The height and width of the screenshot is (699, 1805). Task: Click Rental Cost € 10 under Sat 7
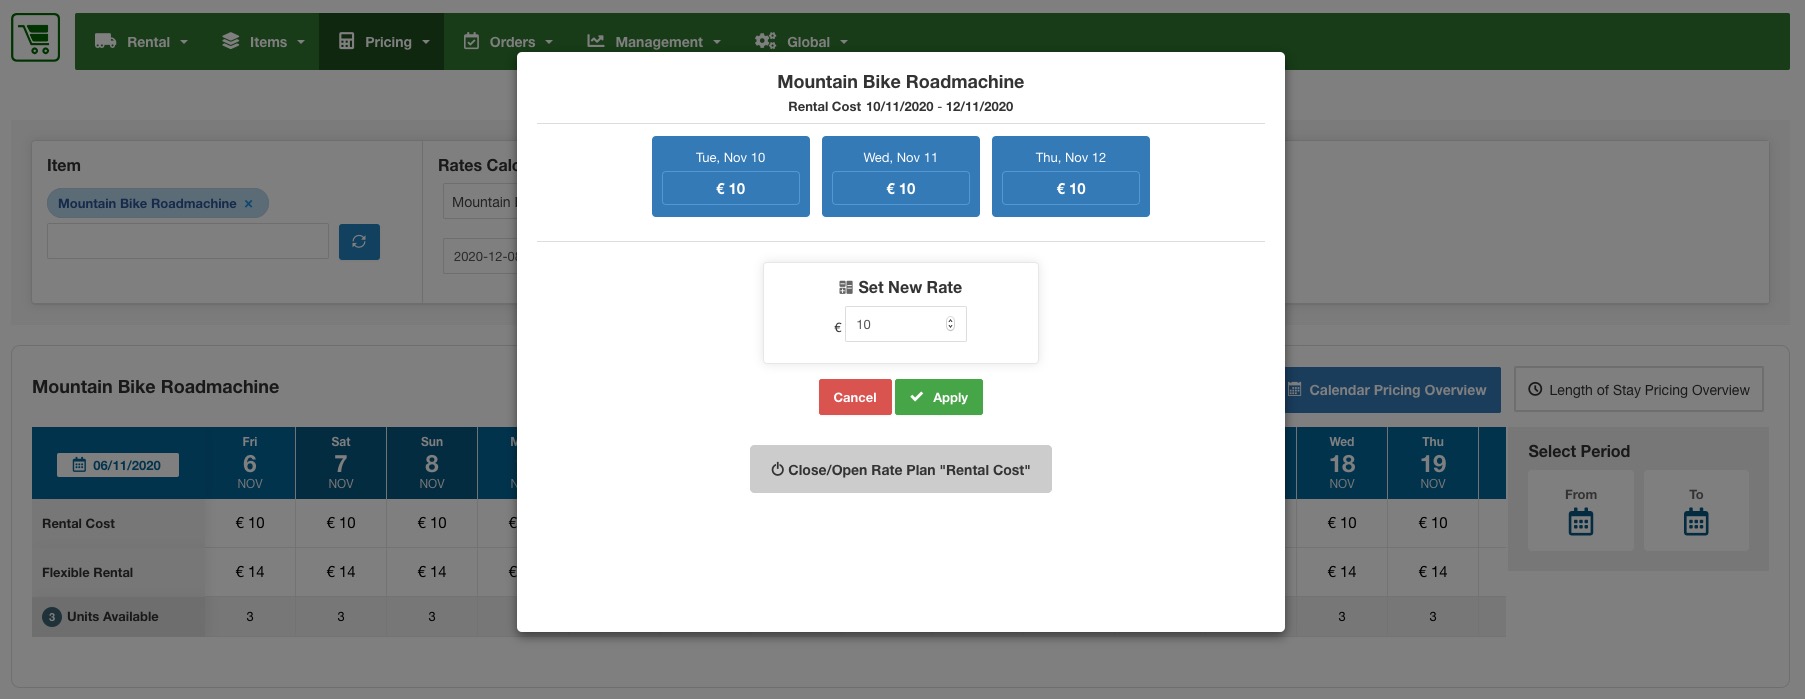click(x=341, y=523)
